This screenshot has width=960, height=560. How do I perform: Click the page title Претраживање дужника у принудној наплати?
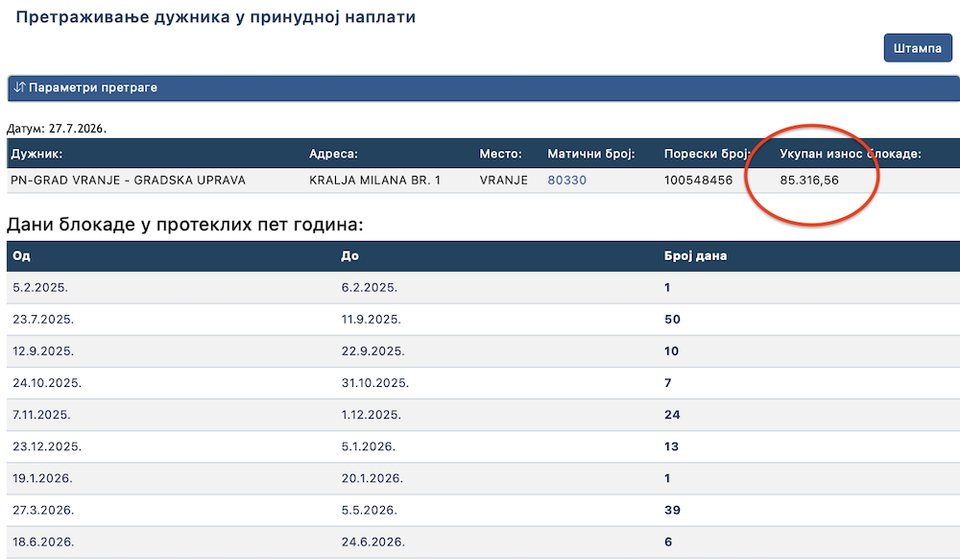216,17
